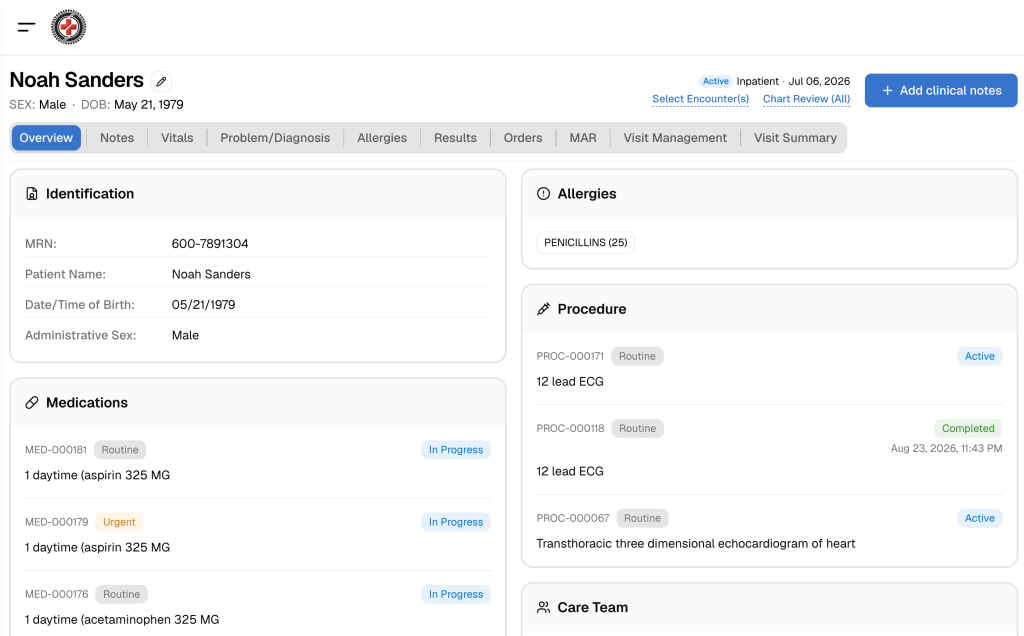Viewport: 1024px width, 636px height.
Task: Click Administrative Sex value Male
Action: pos(185,336)
